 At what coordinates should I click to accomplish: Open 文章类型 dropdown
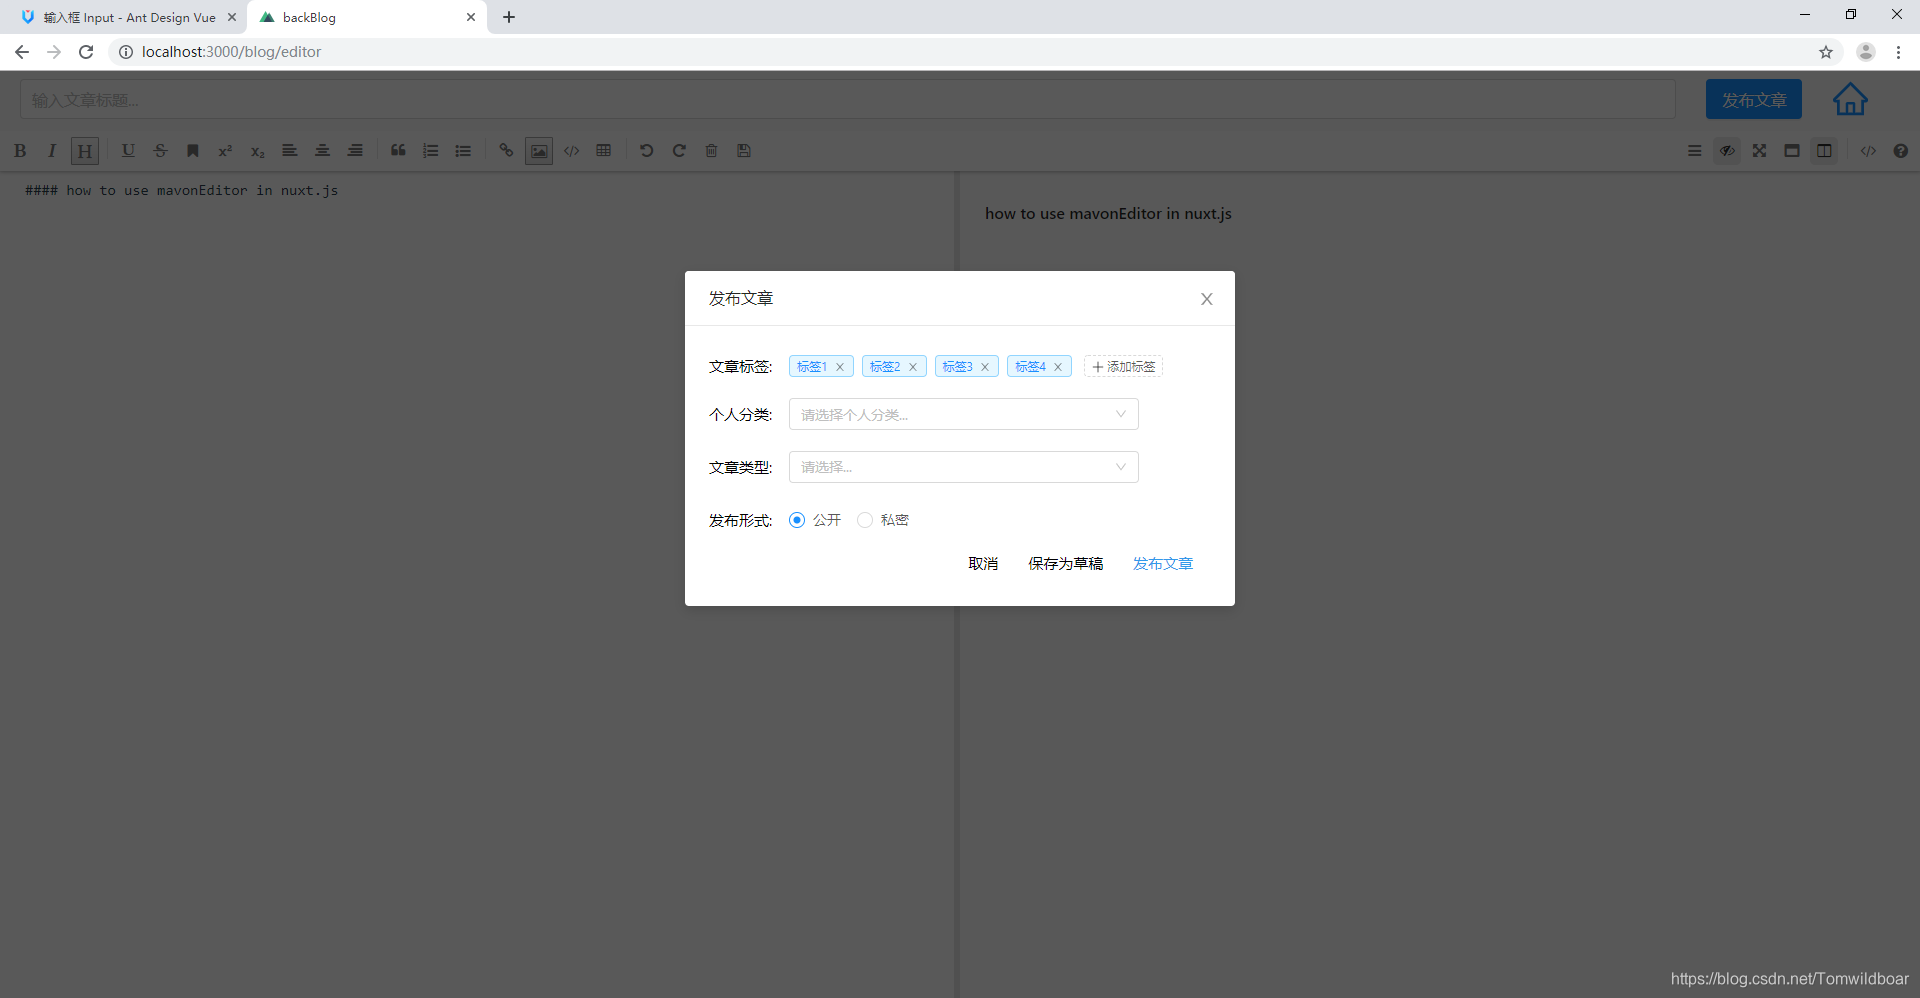pyautogui.click(x=963, y=467)
